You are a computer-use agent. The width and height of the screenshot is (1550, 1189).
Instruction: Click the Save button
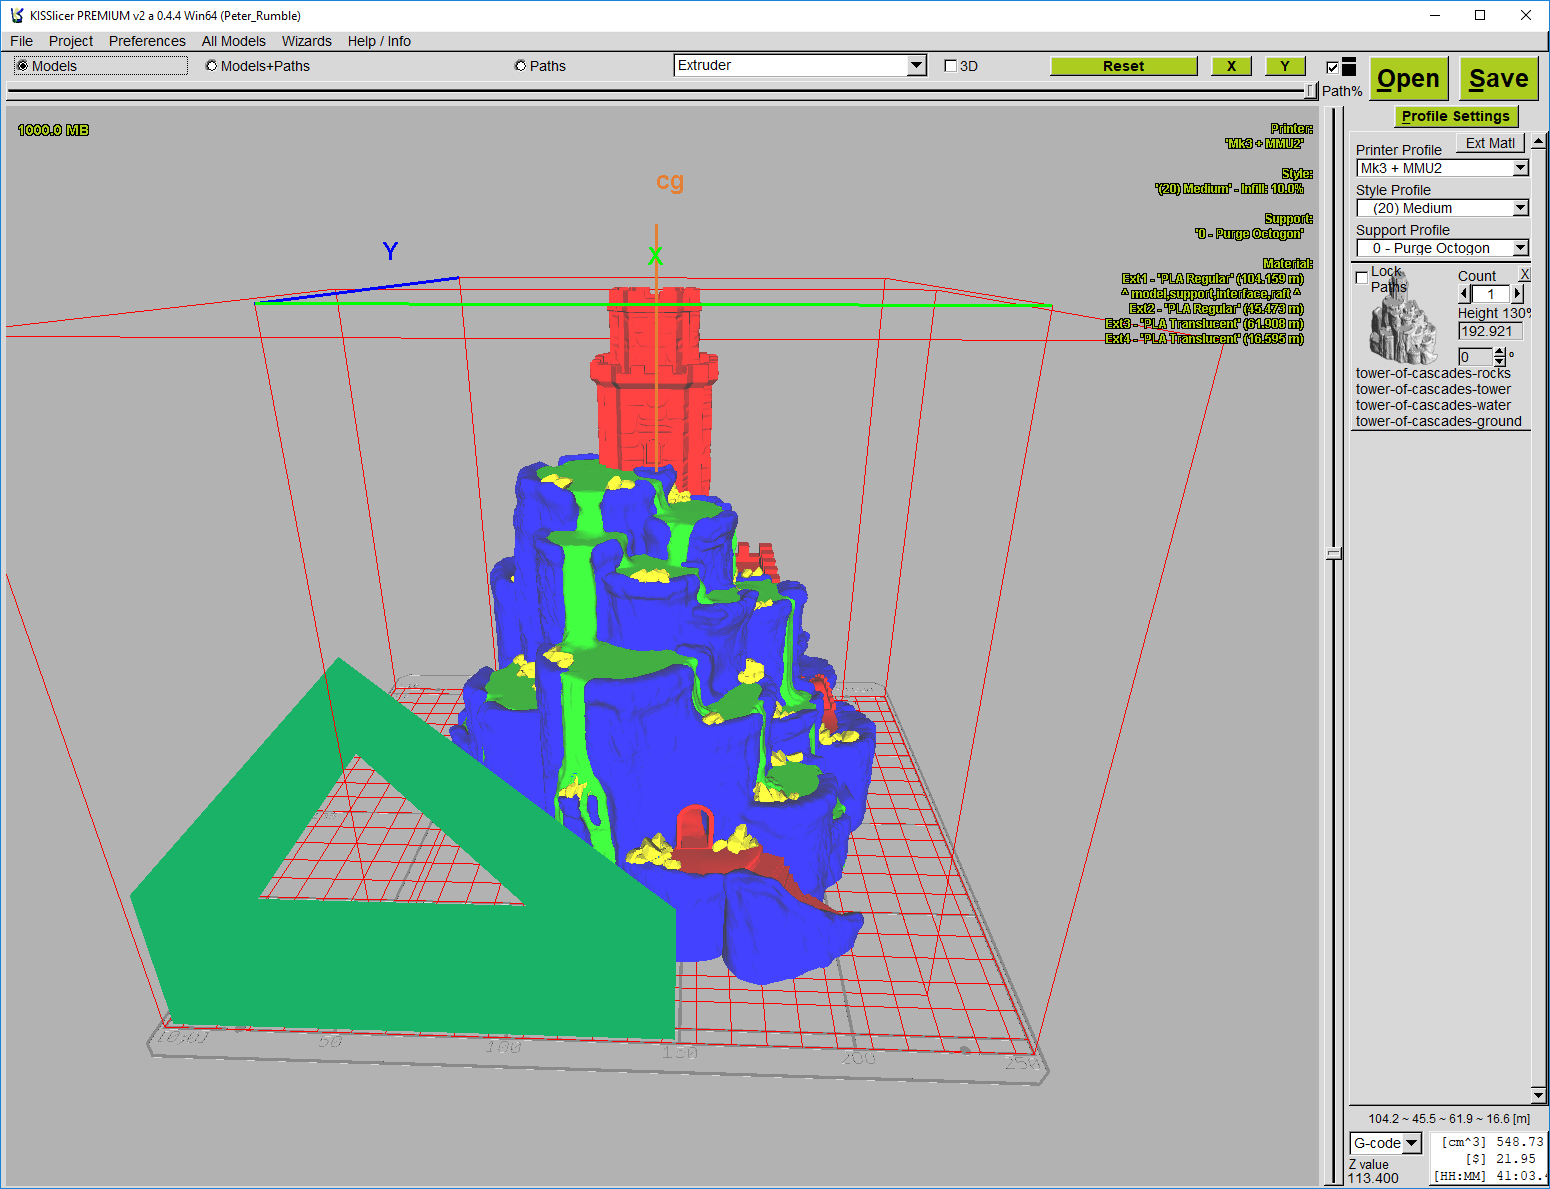pos(1498,79)
